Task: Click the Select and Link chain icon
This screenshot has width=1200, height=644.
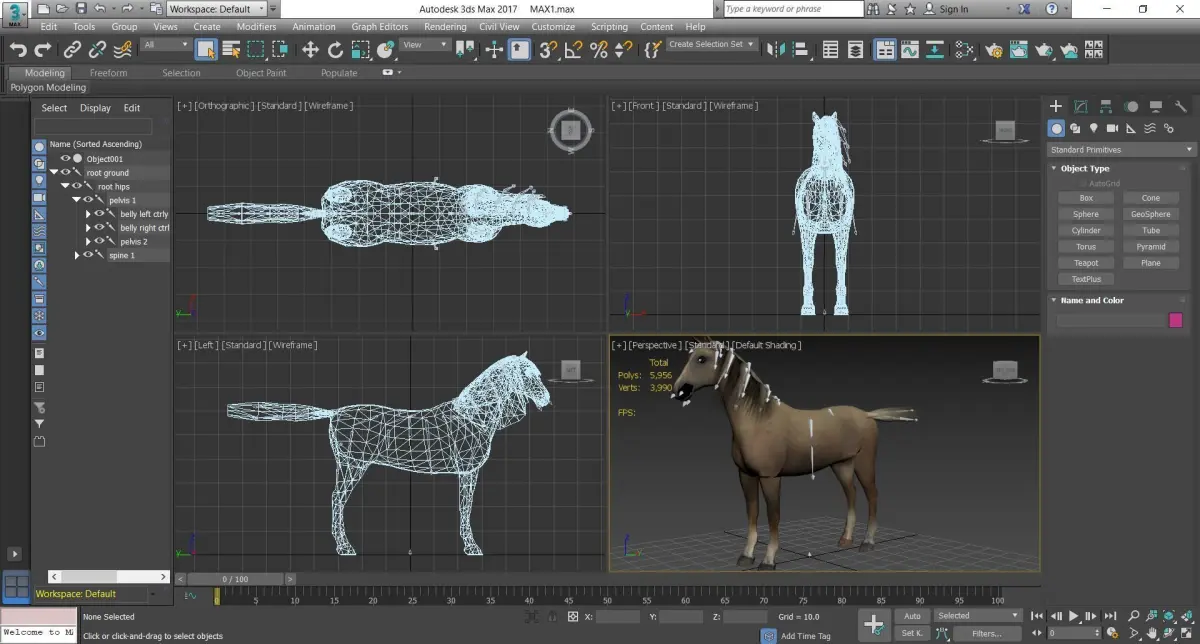Action: [72, 49]
